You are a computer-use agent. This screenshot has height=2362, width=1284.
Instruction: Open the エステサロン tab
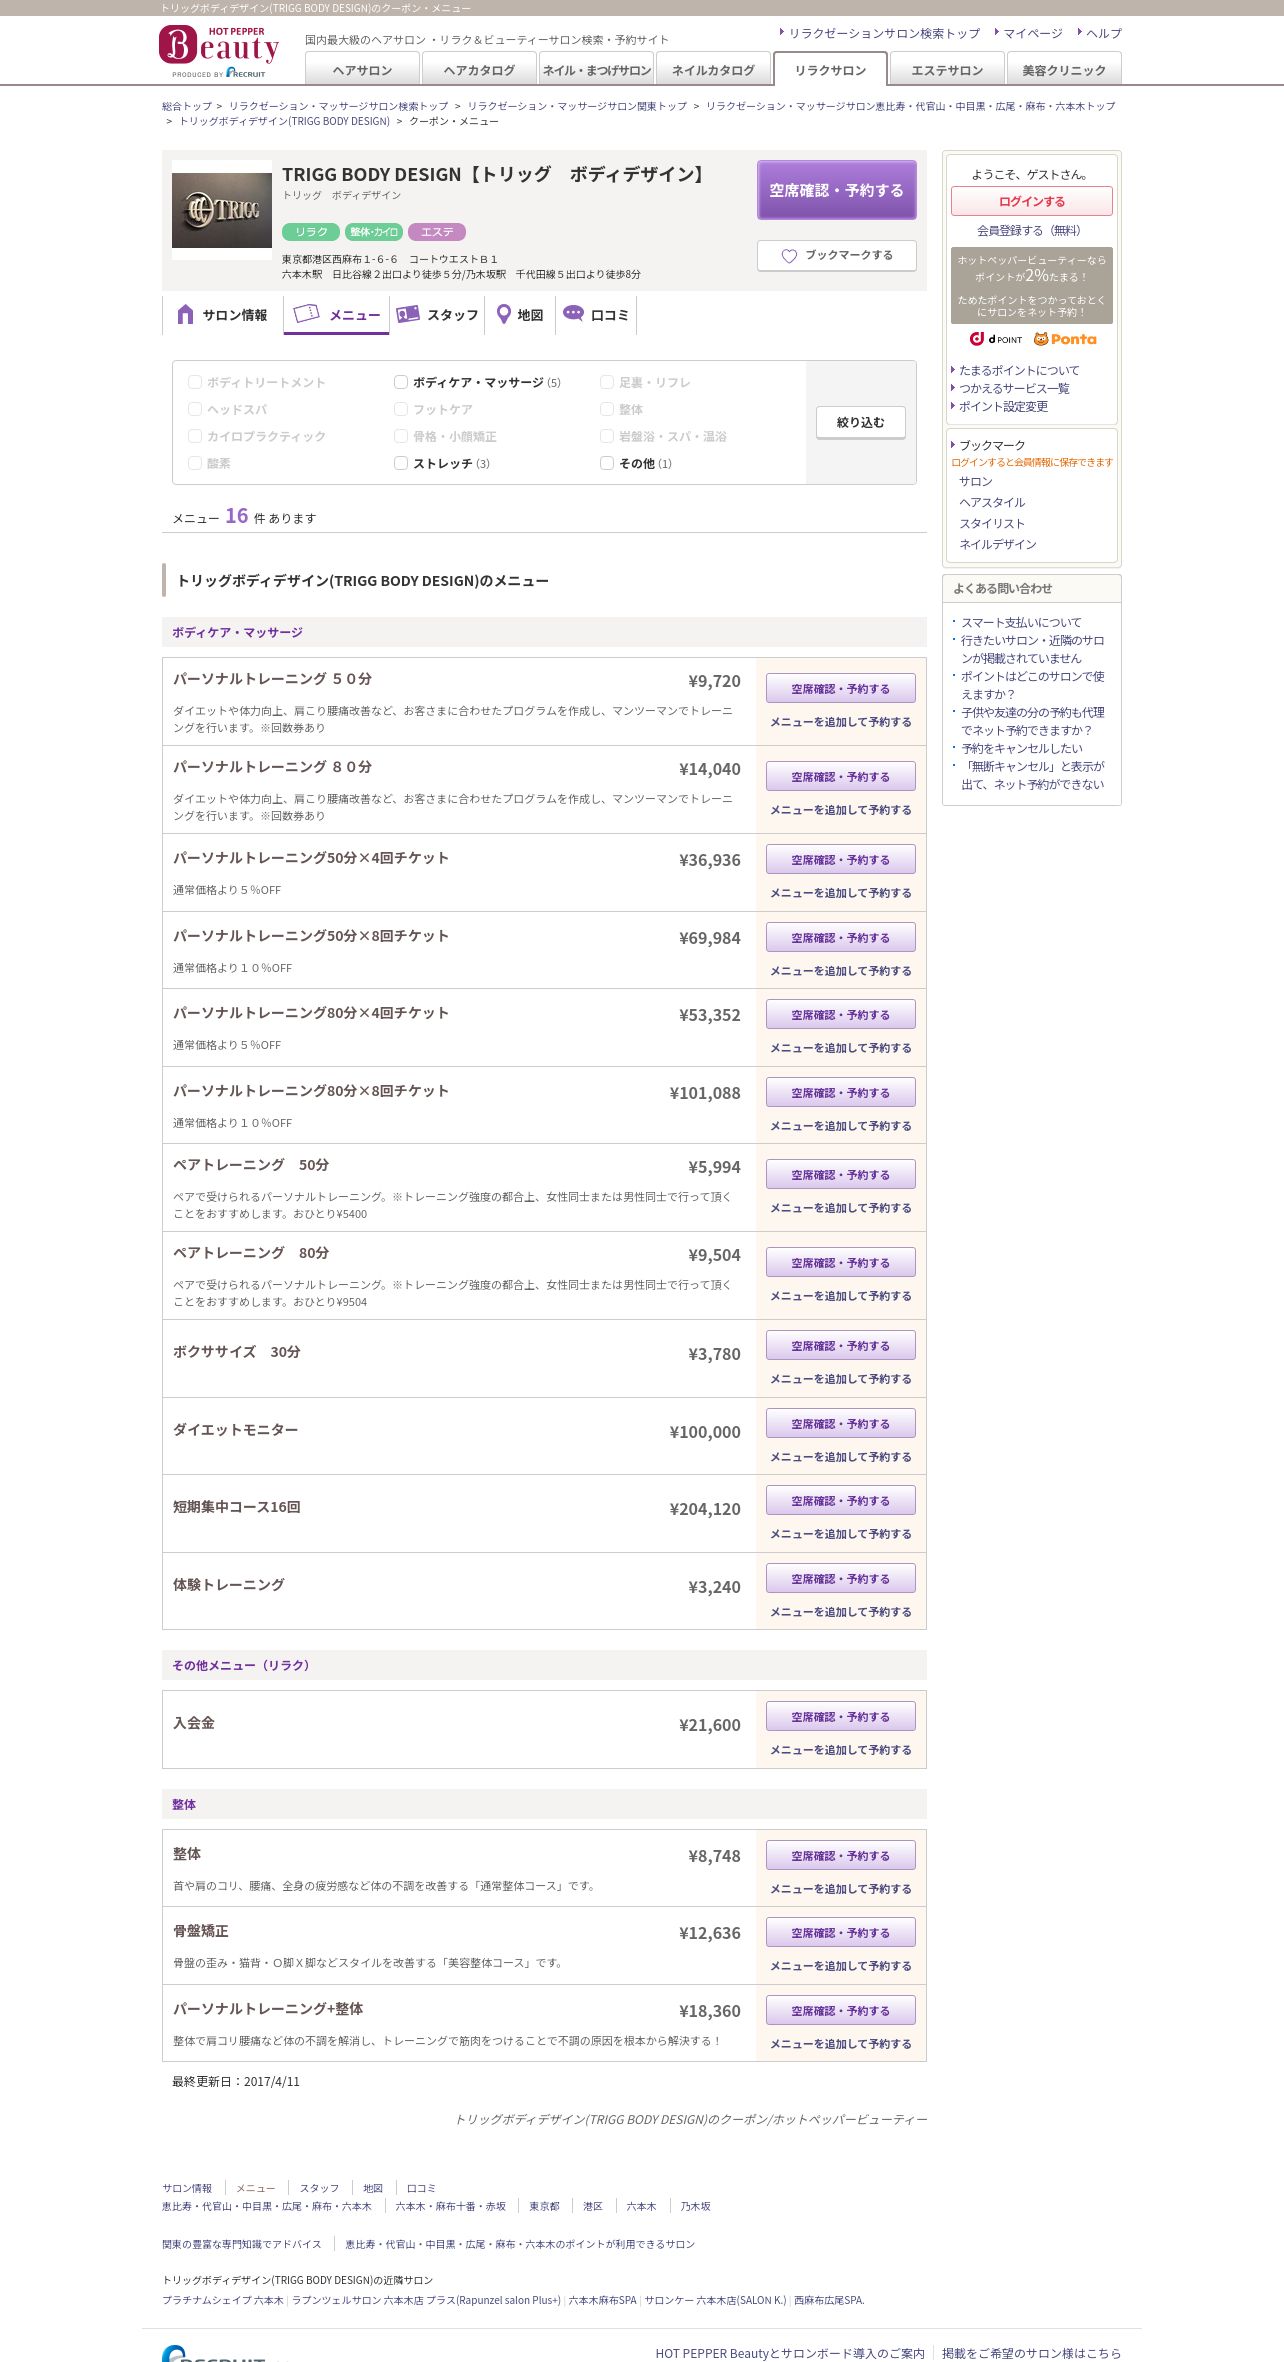point(947,69)
